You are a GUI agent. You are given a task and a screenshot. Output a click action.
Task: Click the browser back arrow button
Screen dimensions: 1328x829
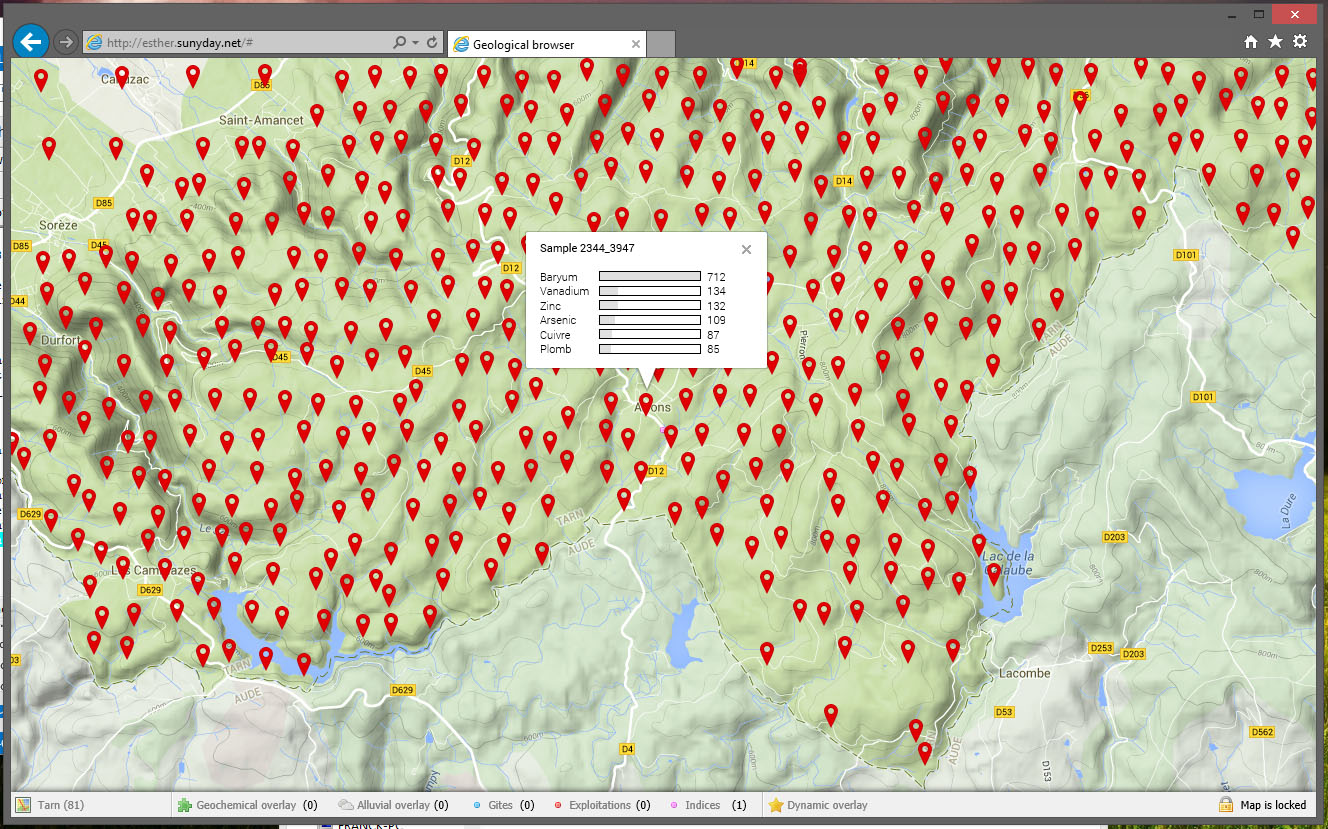(x=31, y=42)
